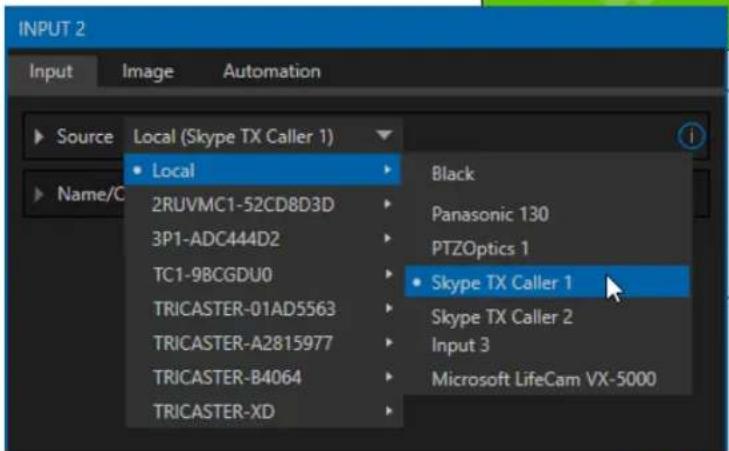Switch to the Image tab
The image size is (729, 451).
(148, 72)
